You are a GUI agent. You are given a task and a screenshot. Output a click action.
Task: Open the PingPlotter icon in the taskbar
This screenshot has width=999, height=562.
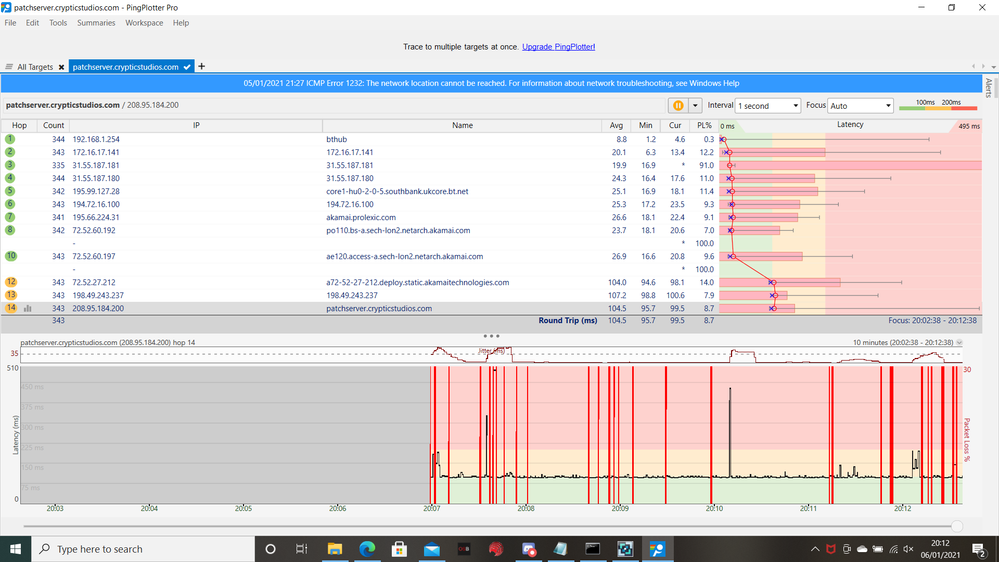click(658, 549)
